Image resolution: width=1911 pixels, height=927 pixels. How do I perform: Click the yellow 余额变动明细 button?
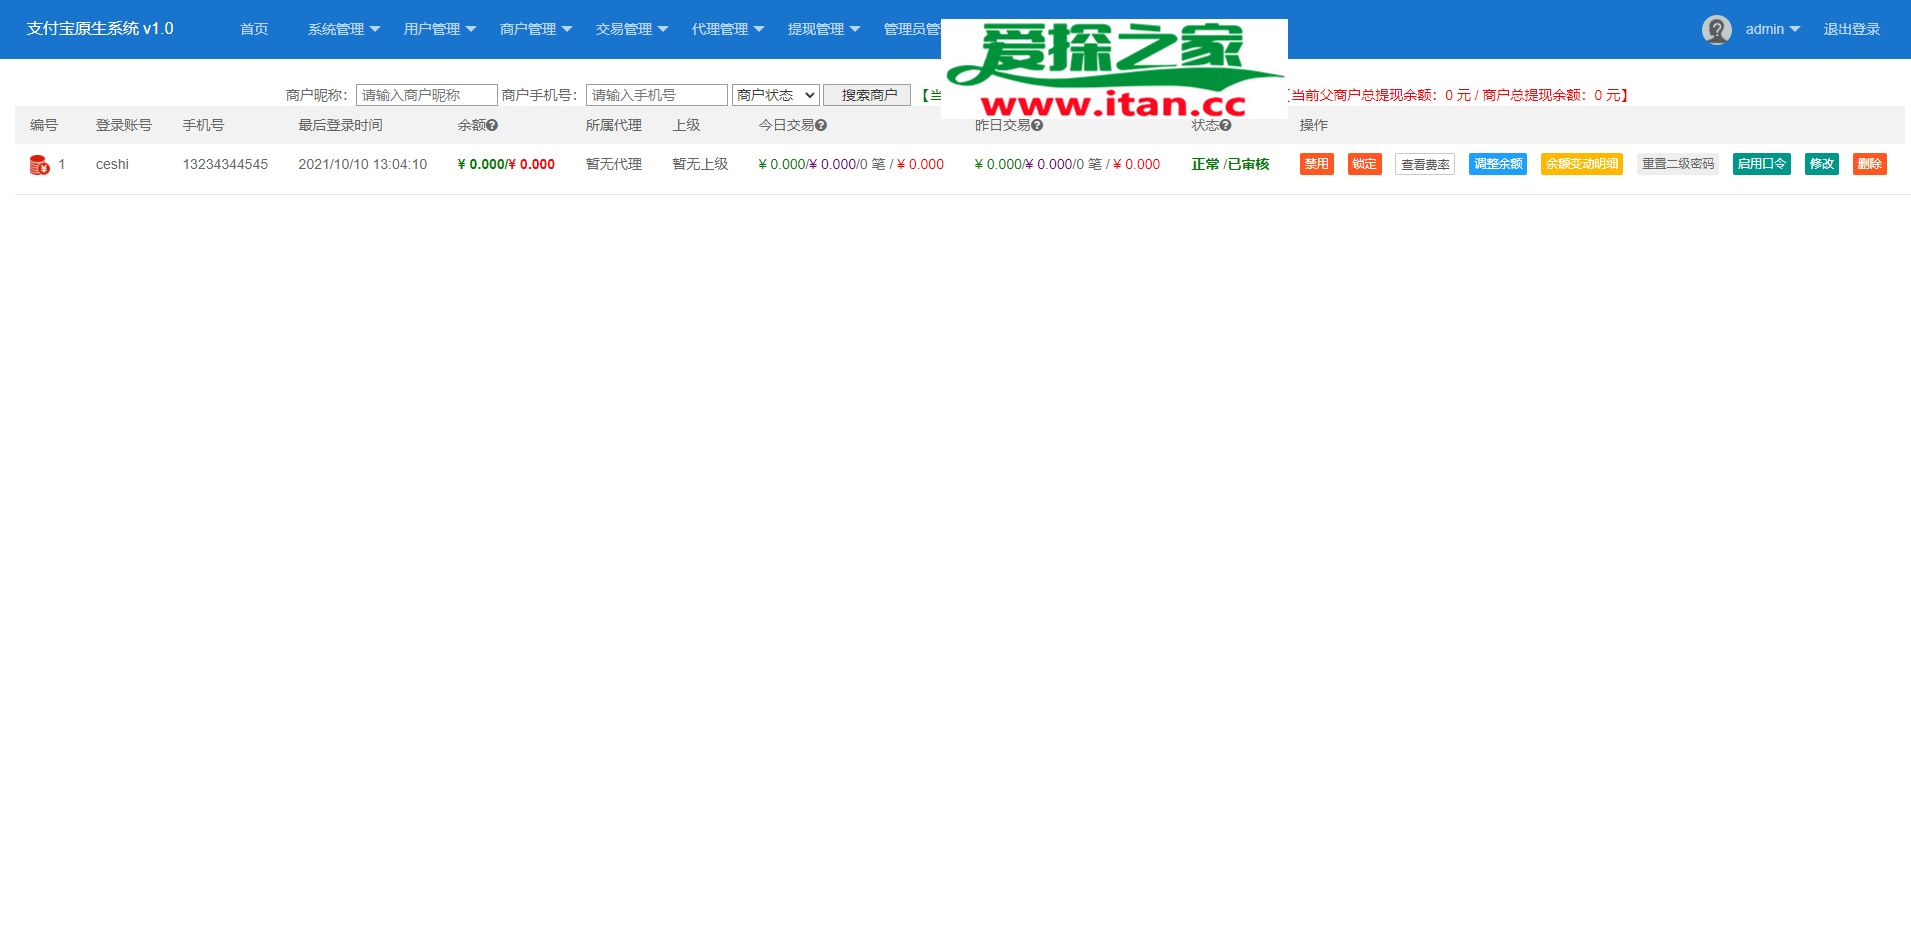pyautogui.click(x=1581, y=164)
